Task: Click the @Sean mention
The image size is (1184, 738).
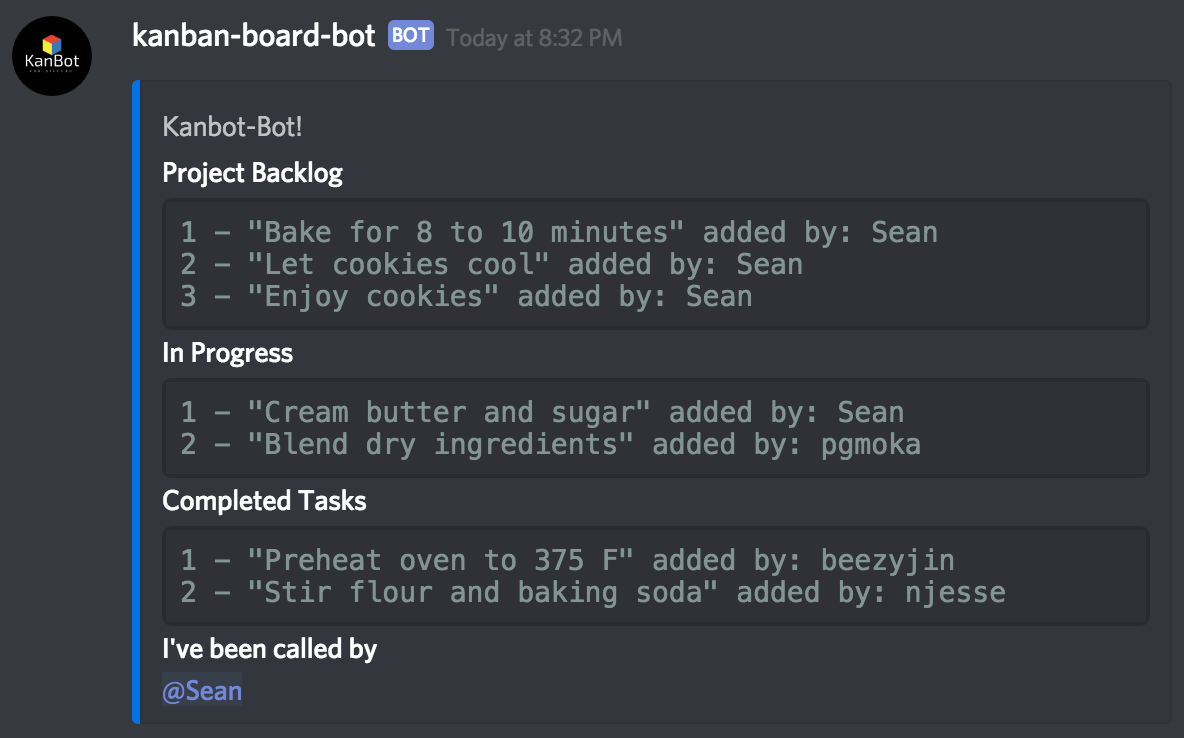Action: tap(202, 690)
